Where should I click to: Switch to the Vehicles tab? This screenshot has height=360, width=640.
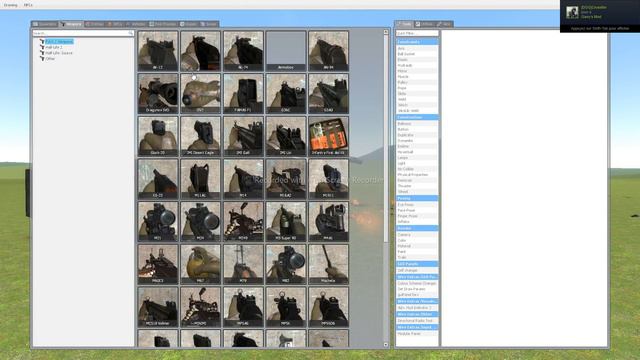pos(136,24)
